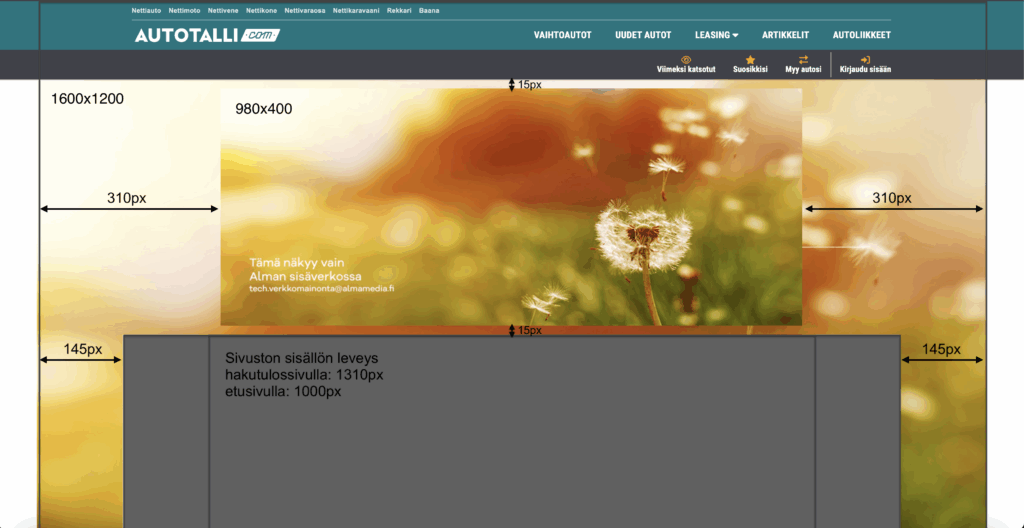The image size is (1024, 528).
Task: Click the grey site content area
Action: pos(511,450)
